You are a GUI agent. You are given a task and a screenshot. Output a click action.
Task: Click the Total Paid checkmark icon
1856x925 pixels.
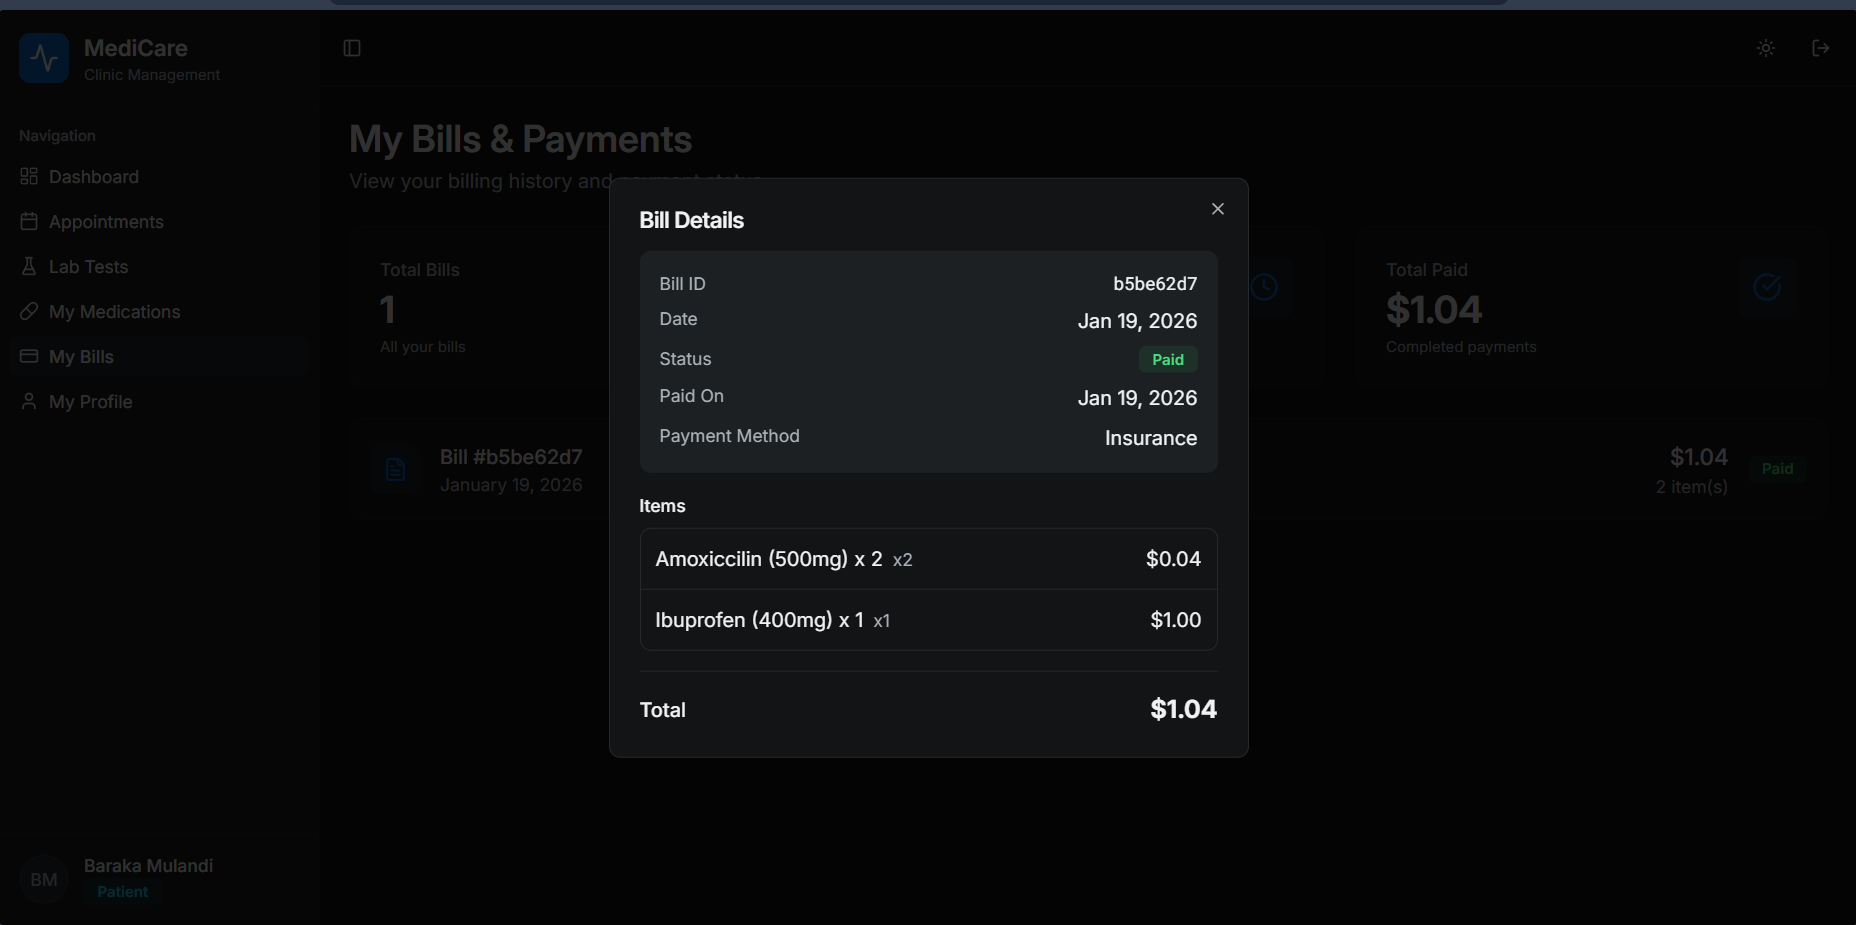pos(1766,288)
